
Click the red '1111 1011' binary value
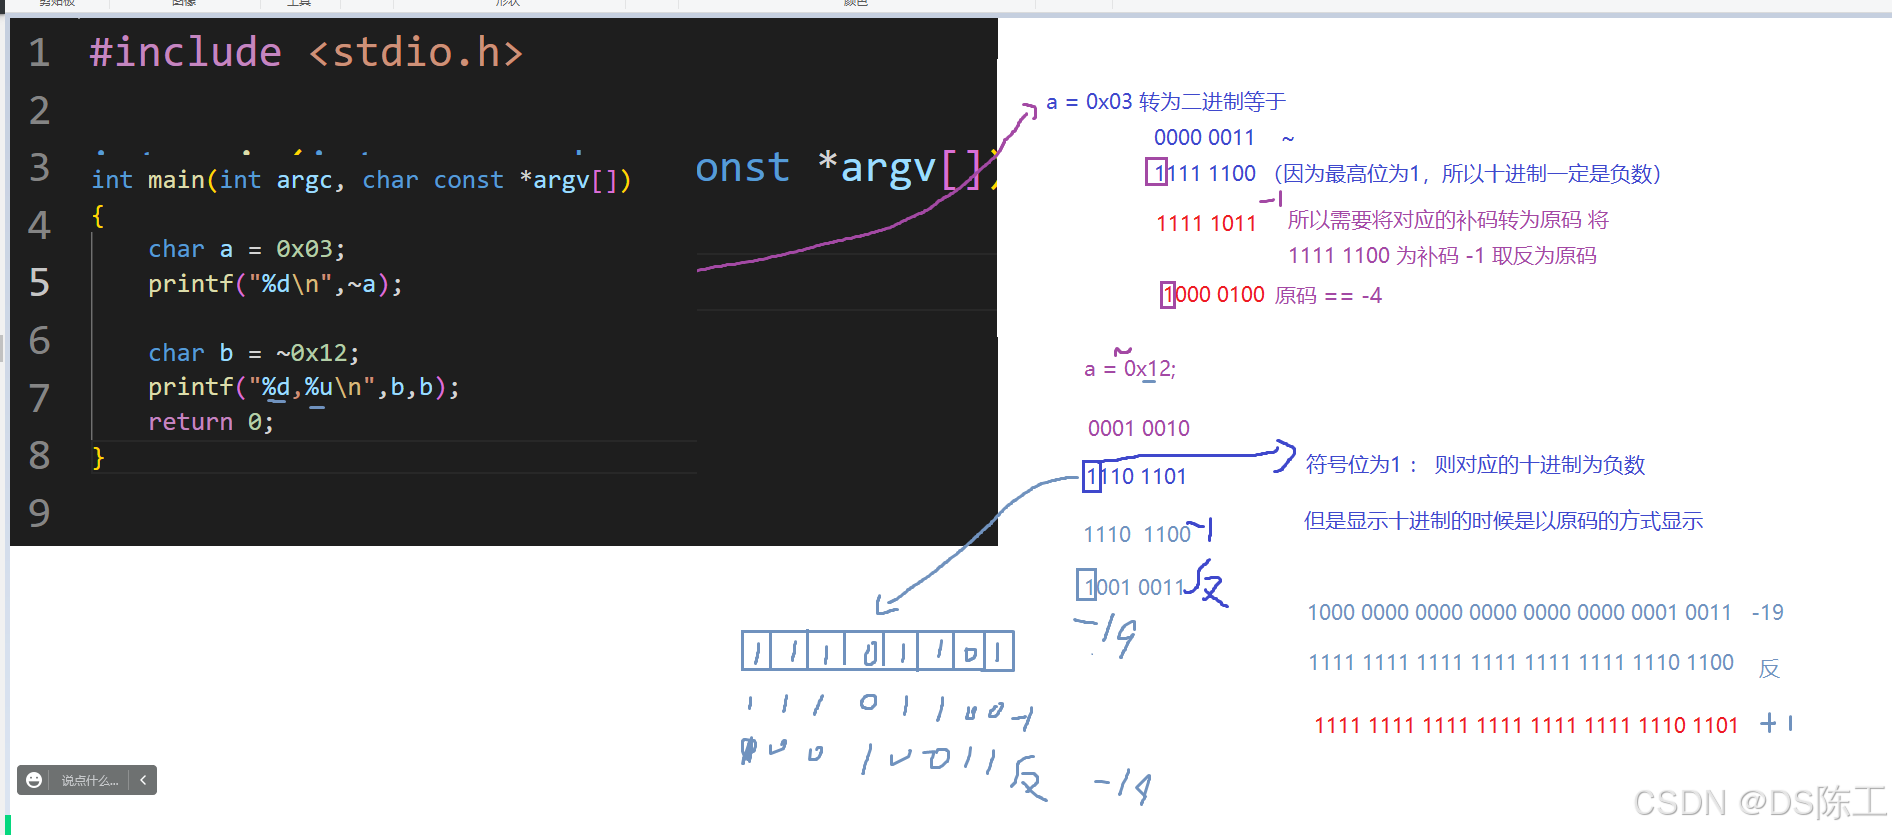(1206, 223)
